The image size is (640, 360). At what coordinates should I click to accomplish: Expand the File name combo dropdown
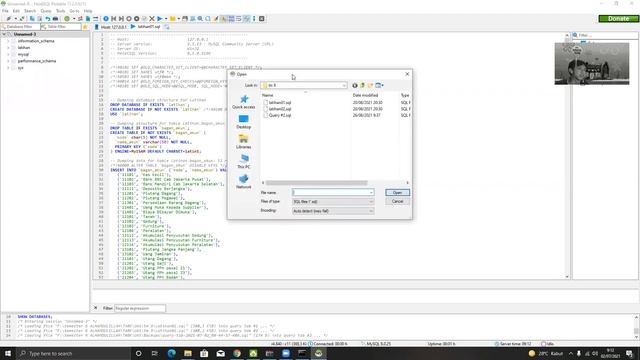click(x=371, y=192)
